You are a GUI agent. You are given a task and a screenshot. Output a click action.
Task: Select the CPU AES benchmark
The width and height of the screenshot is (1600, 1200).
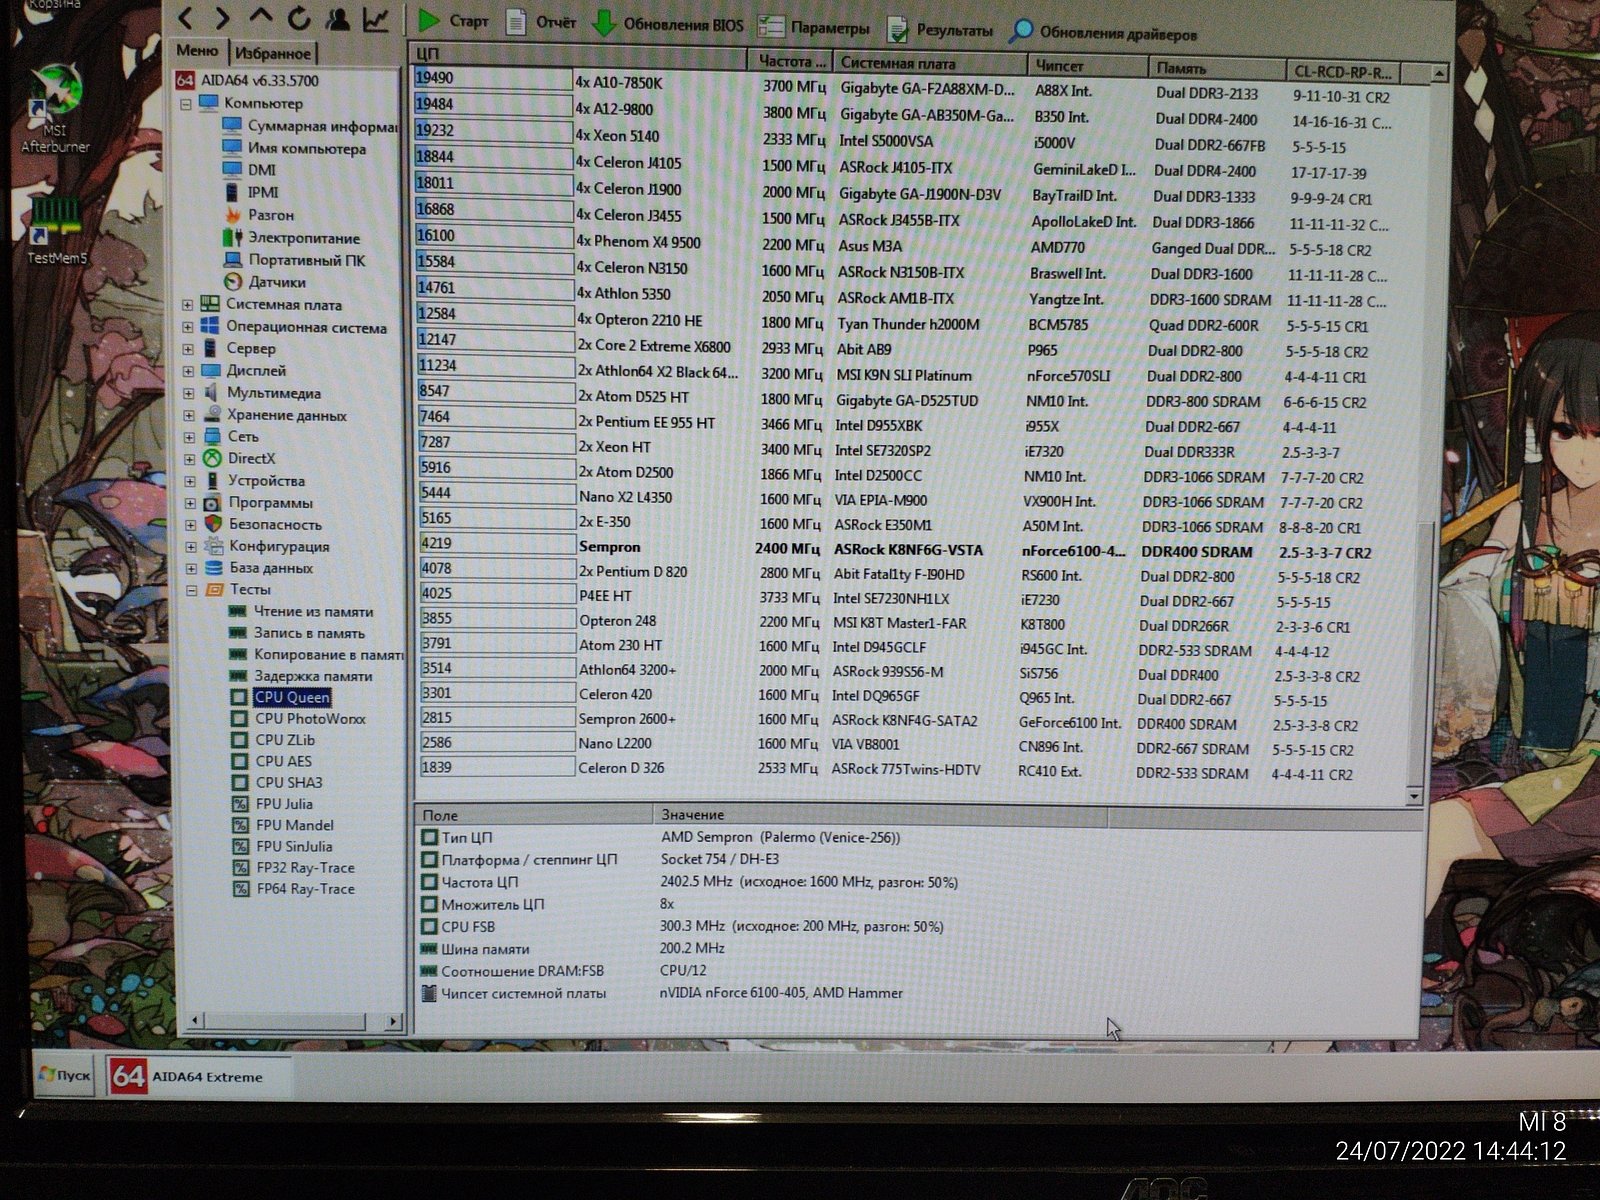(x=273, y=761)
